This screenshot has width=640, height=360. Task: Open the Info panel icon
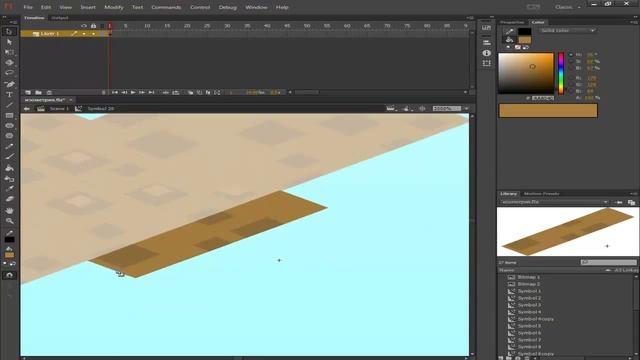[x=487, y=53]
